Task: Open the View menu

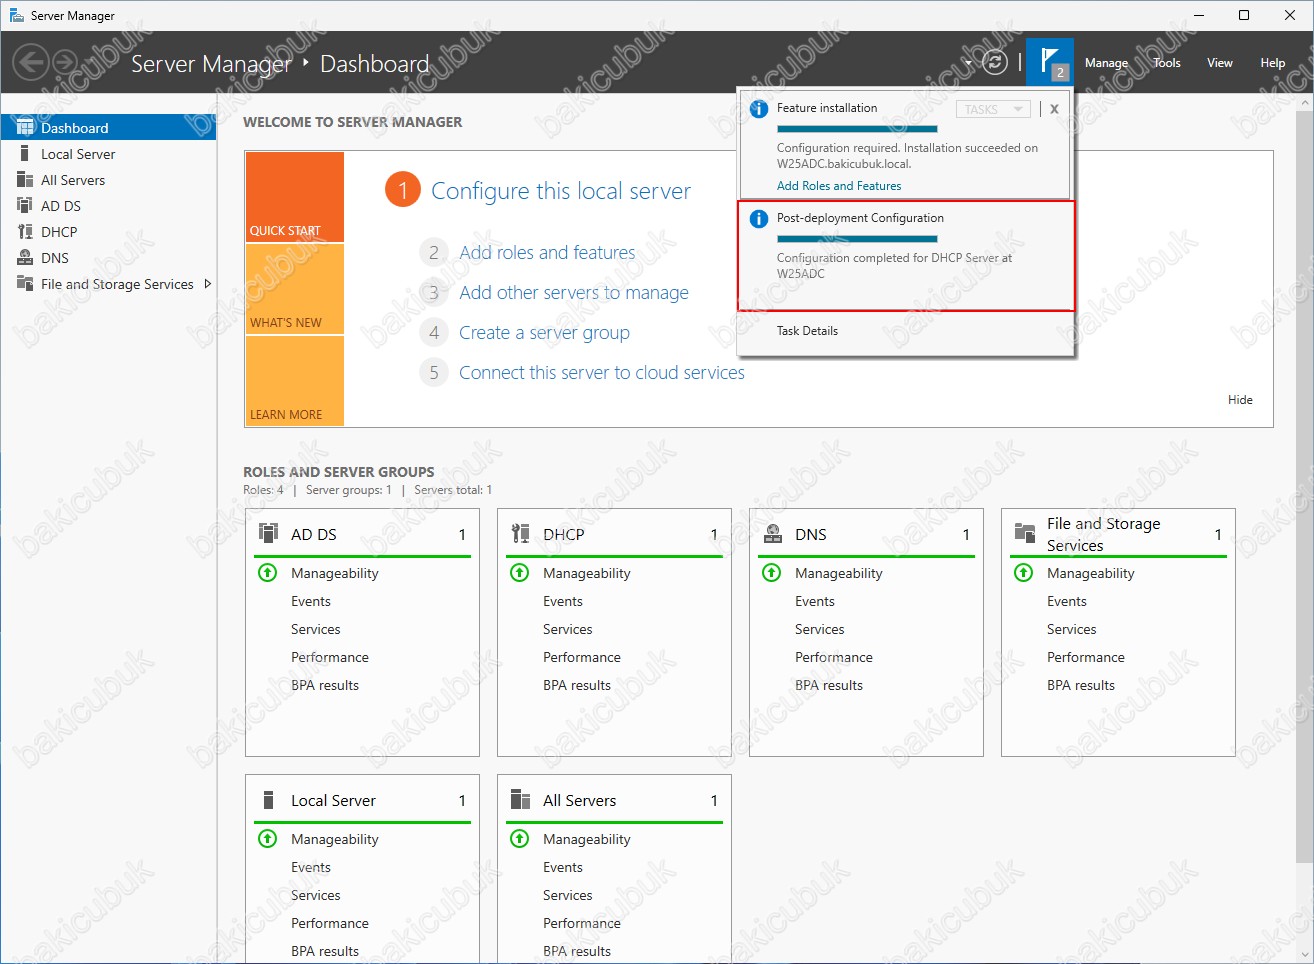Action: coord(1220,63)
